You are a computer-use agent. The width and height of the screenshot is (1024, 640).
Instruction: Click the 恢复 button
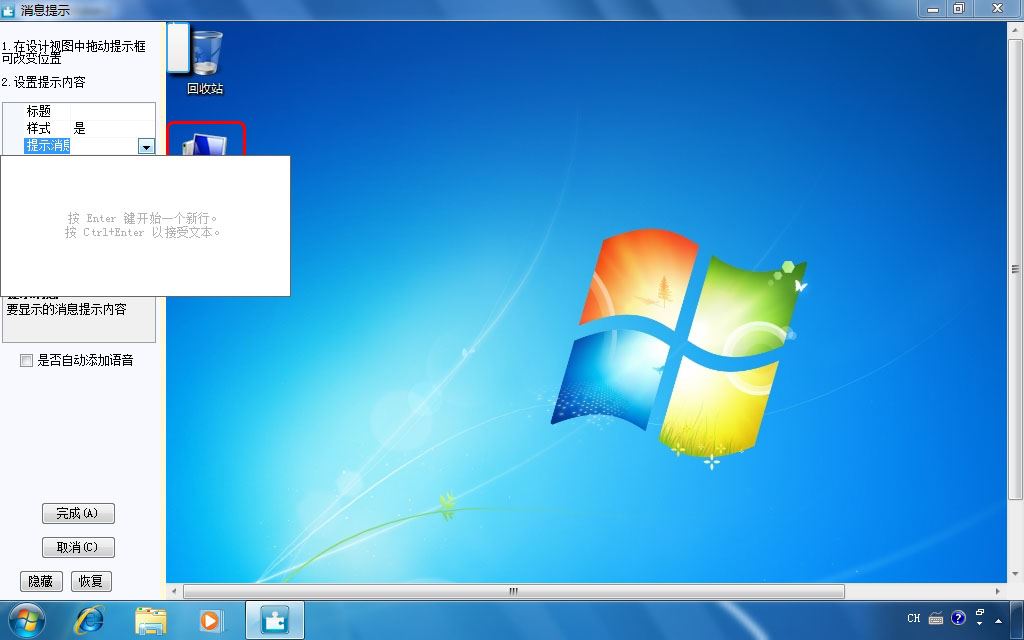tap(91, 581)
